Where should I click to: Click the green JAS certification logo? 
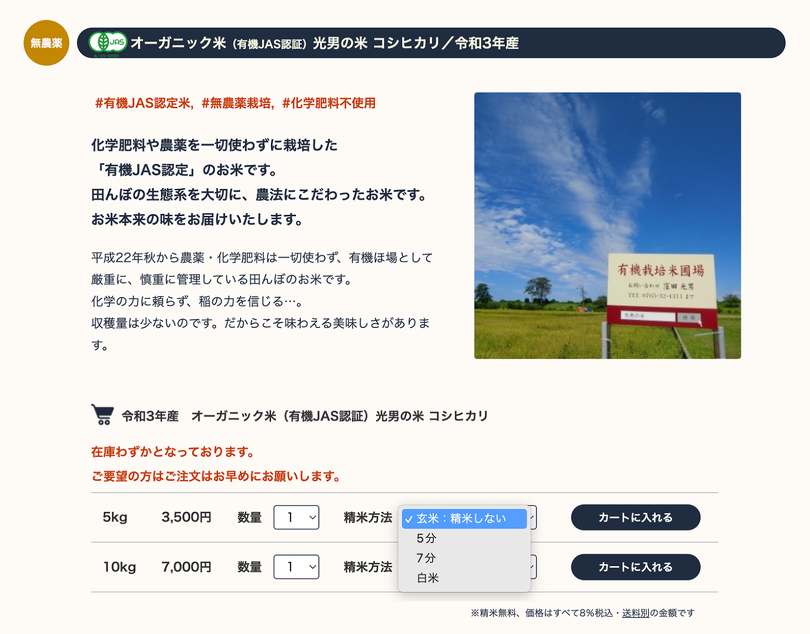pyautogui.click(x=107, y=43)
